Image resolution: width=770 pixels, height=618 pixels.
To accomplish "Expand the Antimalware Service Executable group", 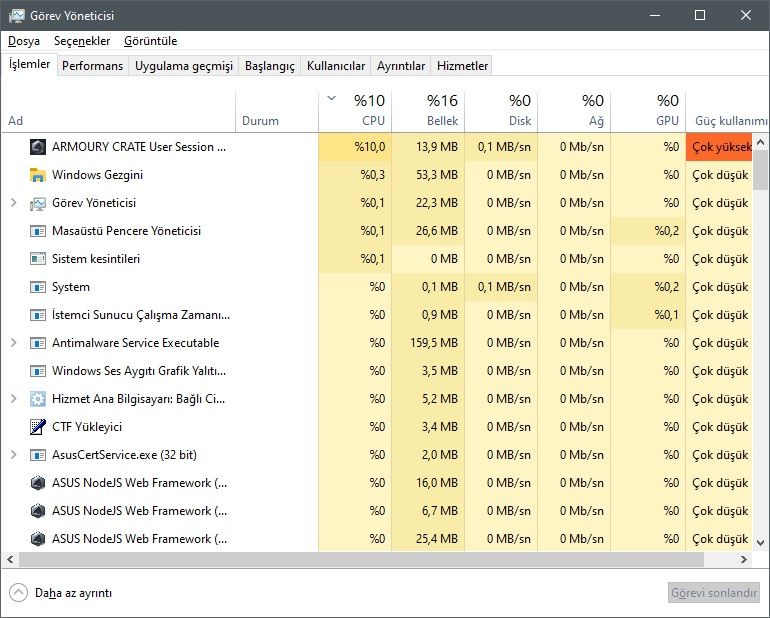I will pos(14,343).
